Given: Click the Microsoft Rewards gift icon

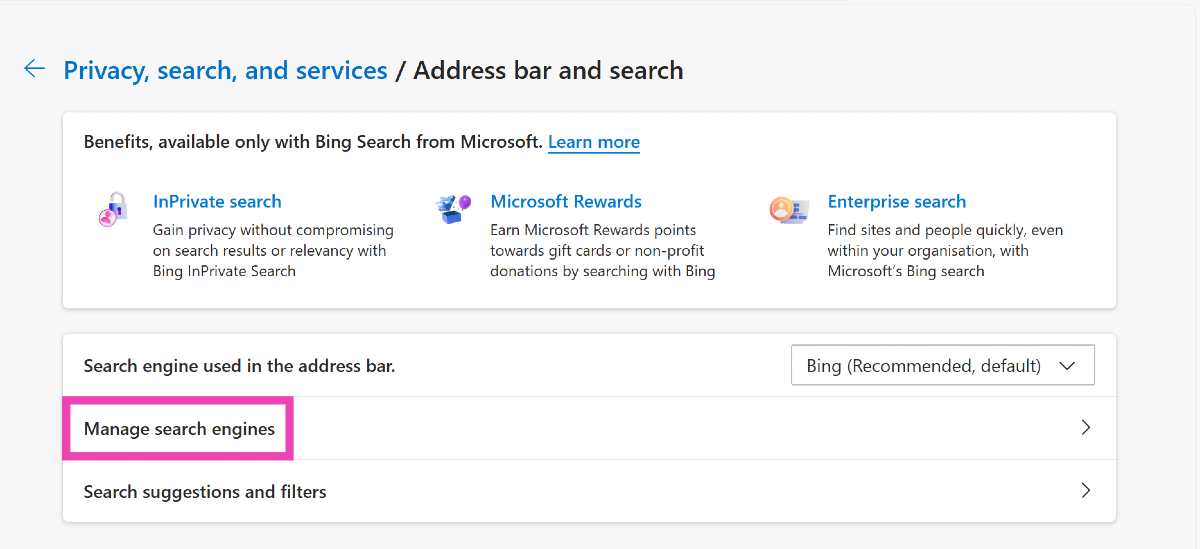Looking at the screenshot, I should point(452,209).
